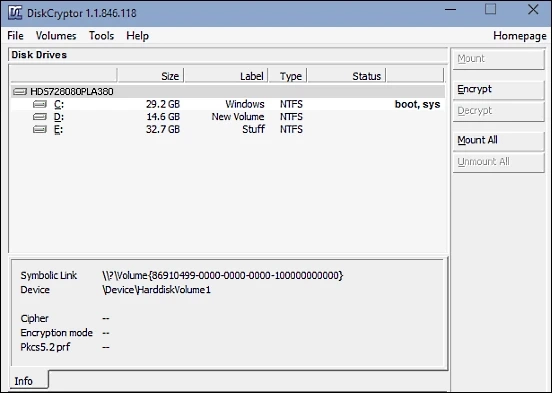Click the Pkcs5.2 prf label
Image resolution: width=552 pixels, height=393 pixels.
(x=45, y=347)
